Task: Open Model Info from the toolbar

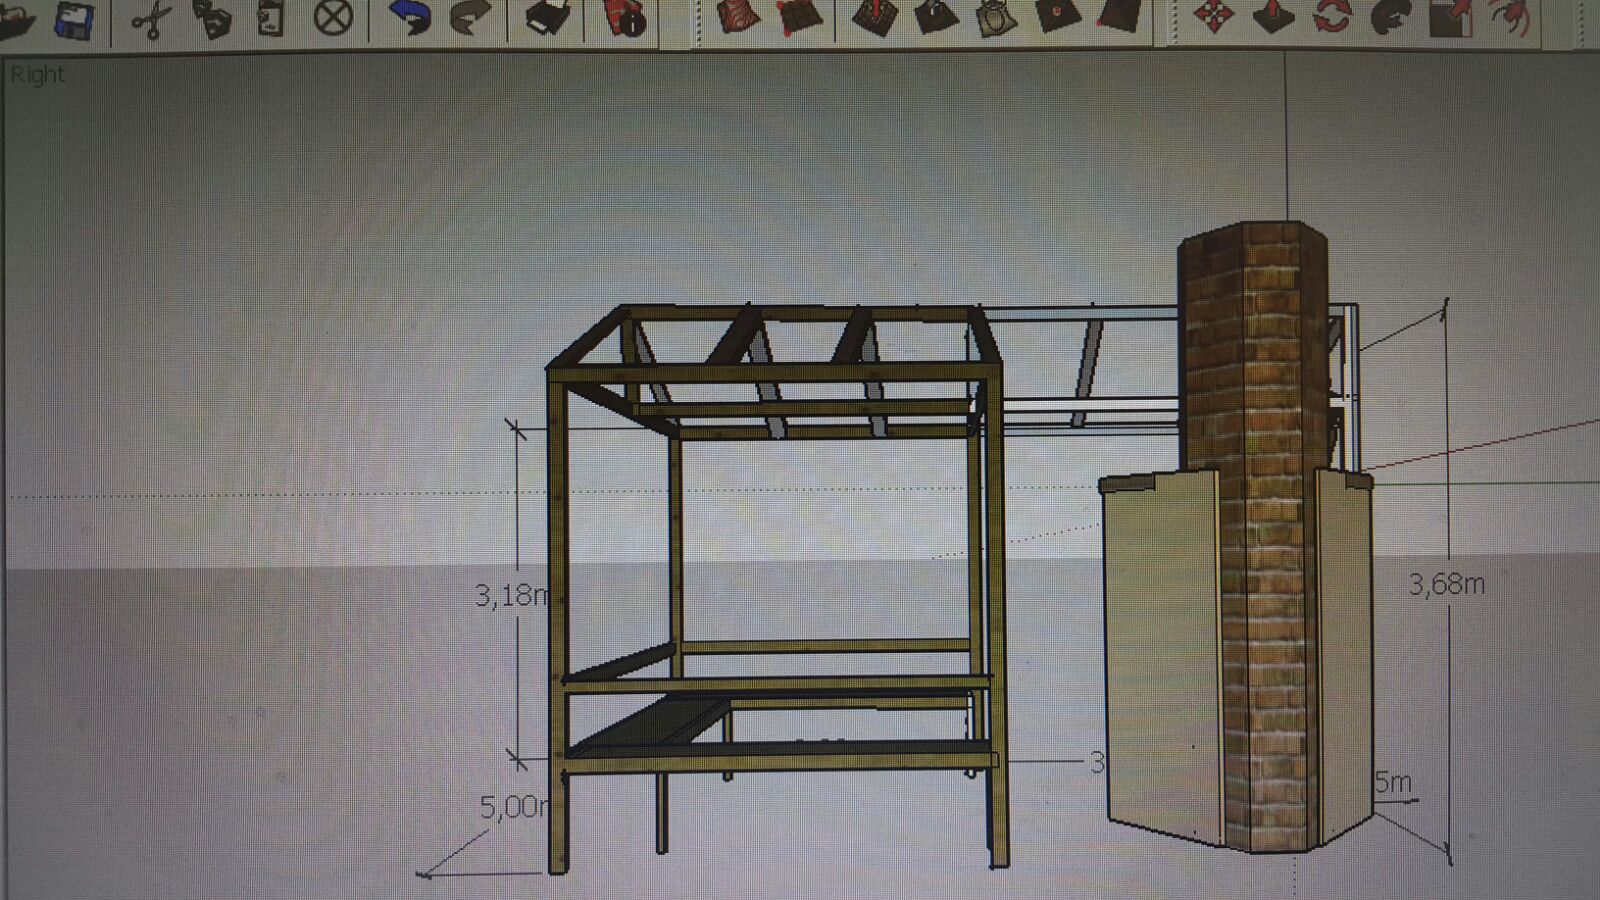Action: tap(626, 18)
